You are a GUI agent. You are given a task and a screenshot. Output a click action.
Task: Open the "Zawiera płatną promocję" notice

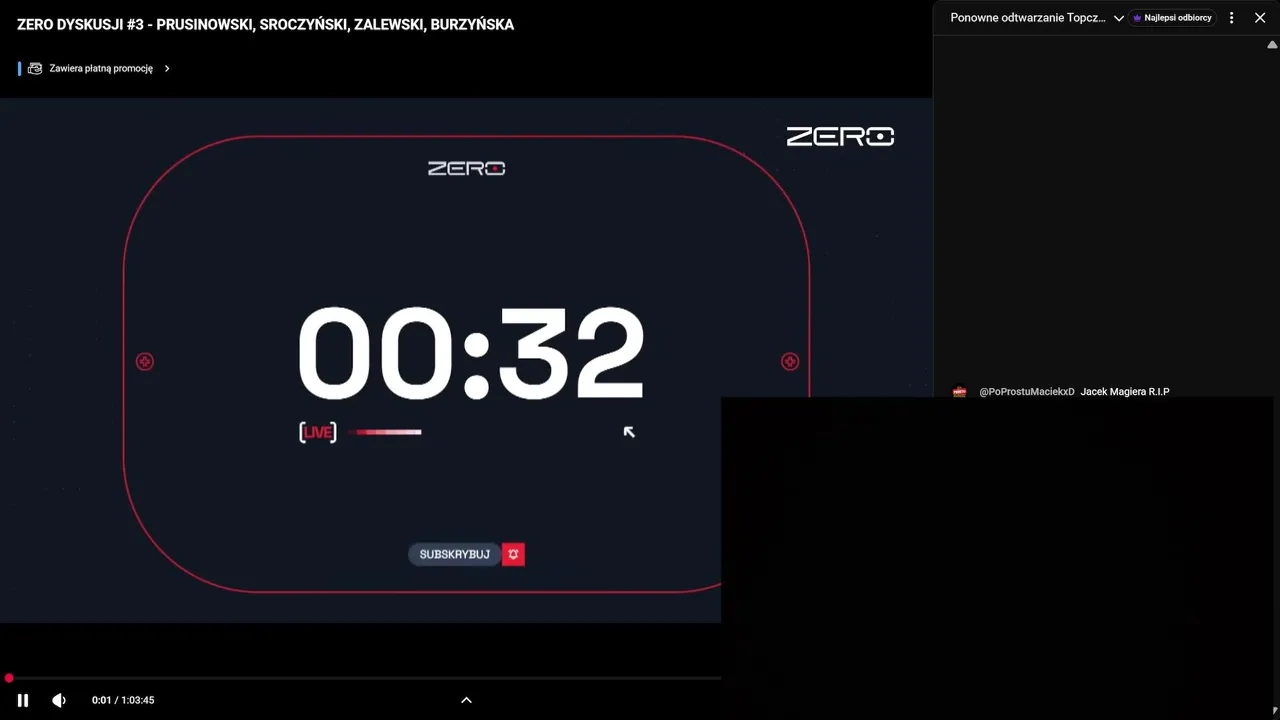click(101, 69)
